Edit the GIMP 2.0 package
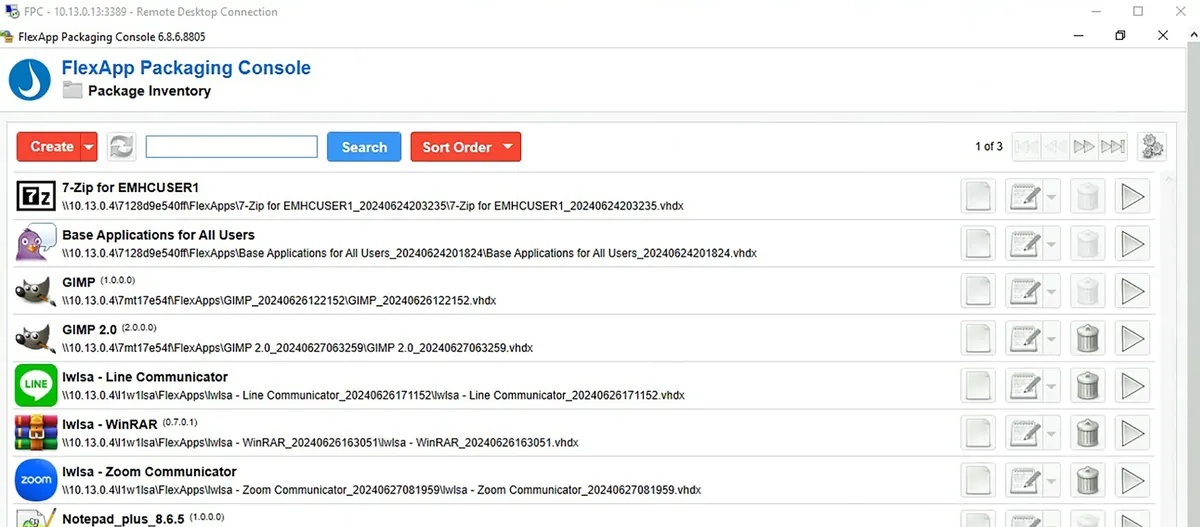 click(1024, 338)
